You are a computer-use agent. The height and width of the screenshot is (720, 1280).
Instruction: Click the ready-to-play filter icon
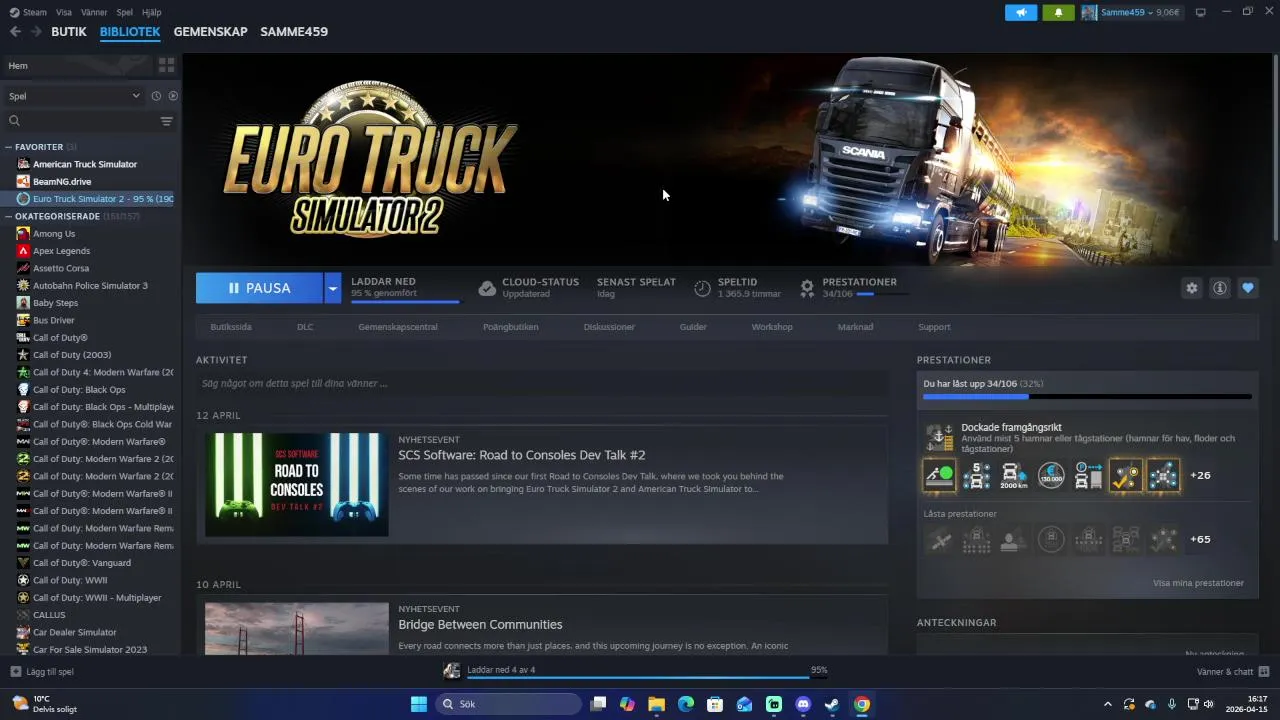tap(173, 96)
